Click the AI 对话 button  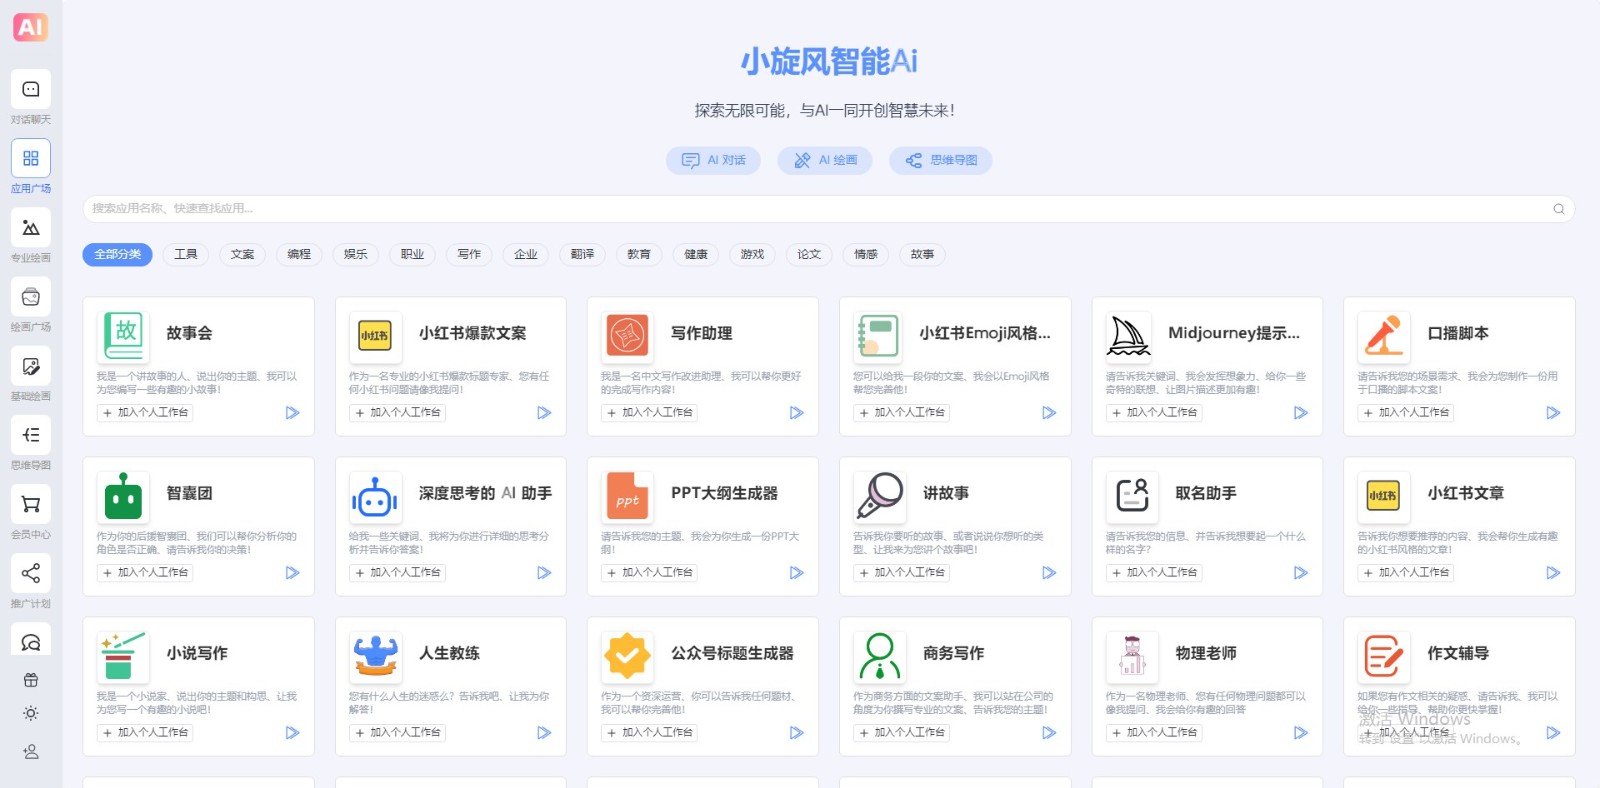(x=714, y=160)
